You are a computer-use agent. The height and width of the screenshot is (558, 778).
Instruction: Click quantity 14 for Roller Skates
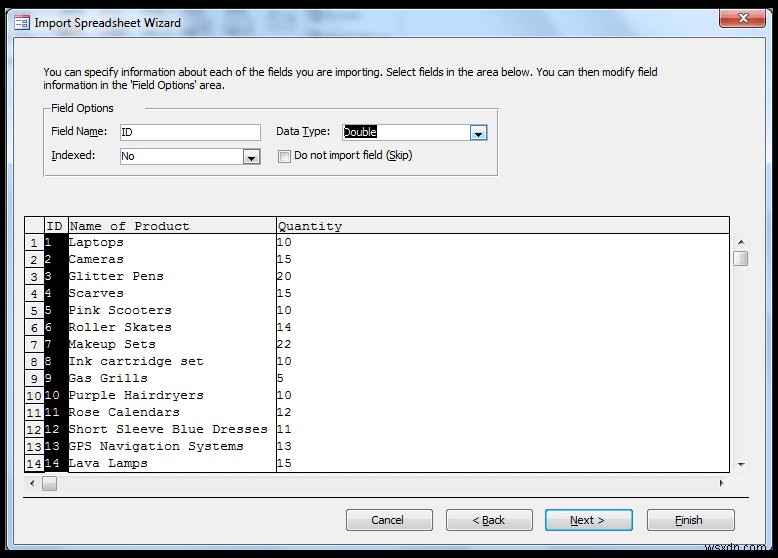coord(503,327)
